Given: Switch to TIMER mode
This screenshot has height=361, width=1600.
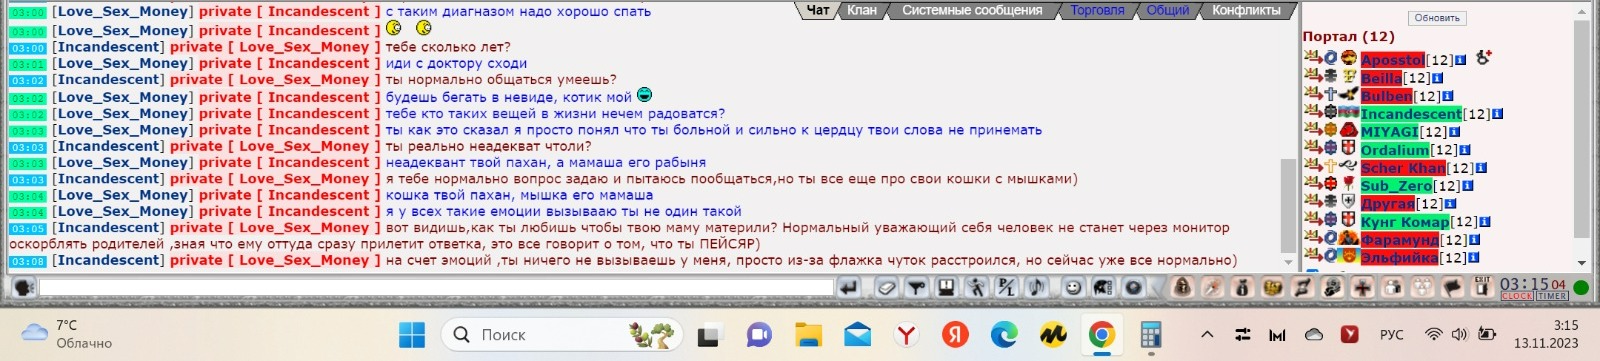Looking at the screenshot, I should pos(1552,296).
